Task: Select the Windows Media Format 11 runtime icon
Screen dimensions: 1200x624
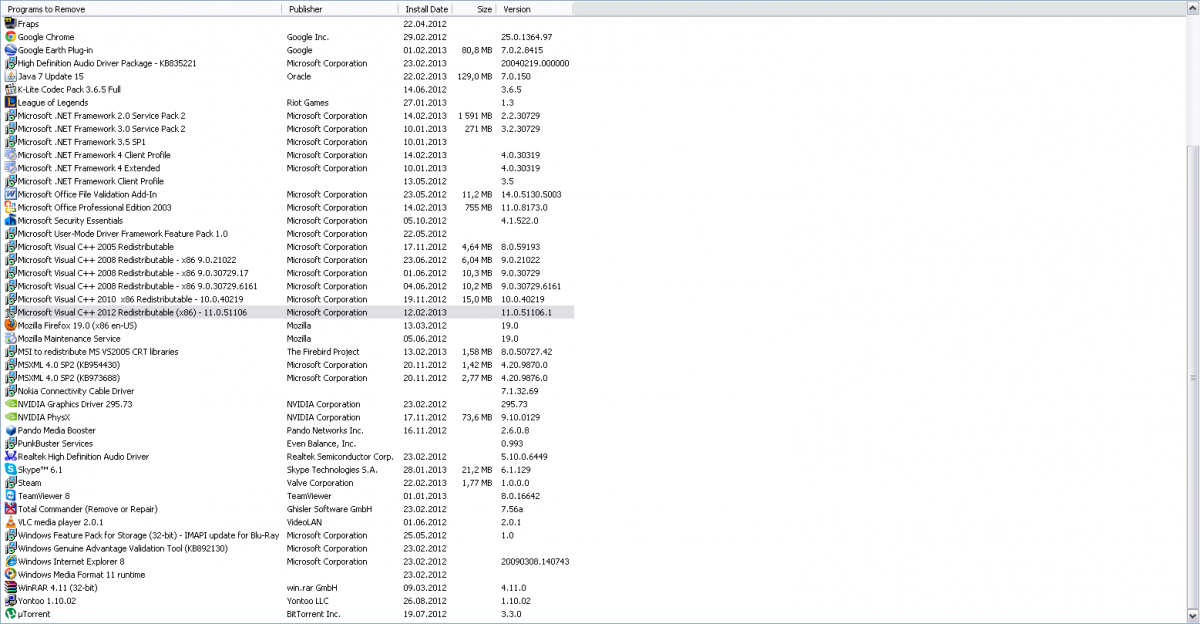Action: [x=10, y=574]
